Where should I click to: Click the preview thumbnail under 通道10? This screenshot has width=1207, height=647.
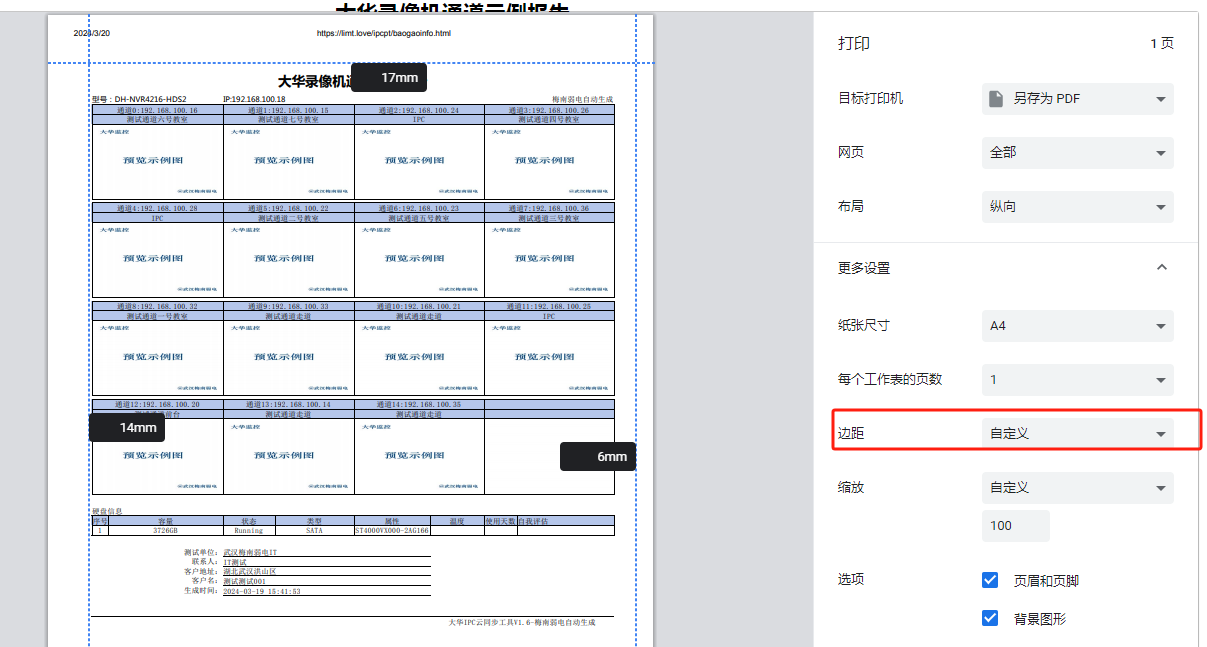(419, 357)
